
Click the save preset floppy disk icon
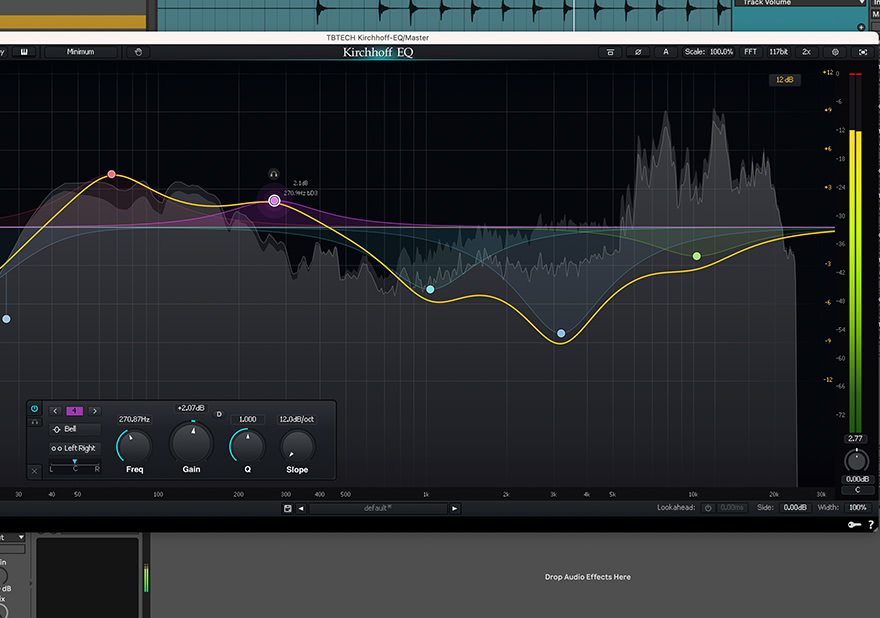288,508
